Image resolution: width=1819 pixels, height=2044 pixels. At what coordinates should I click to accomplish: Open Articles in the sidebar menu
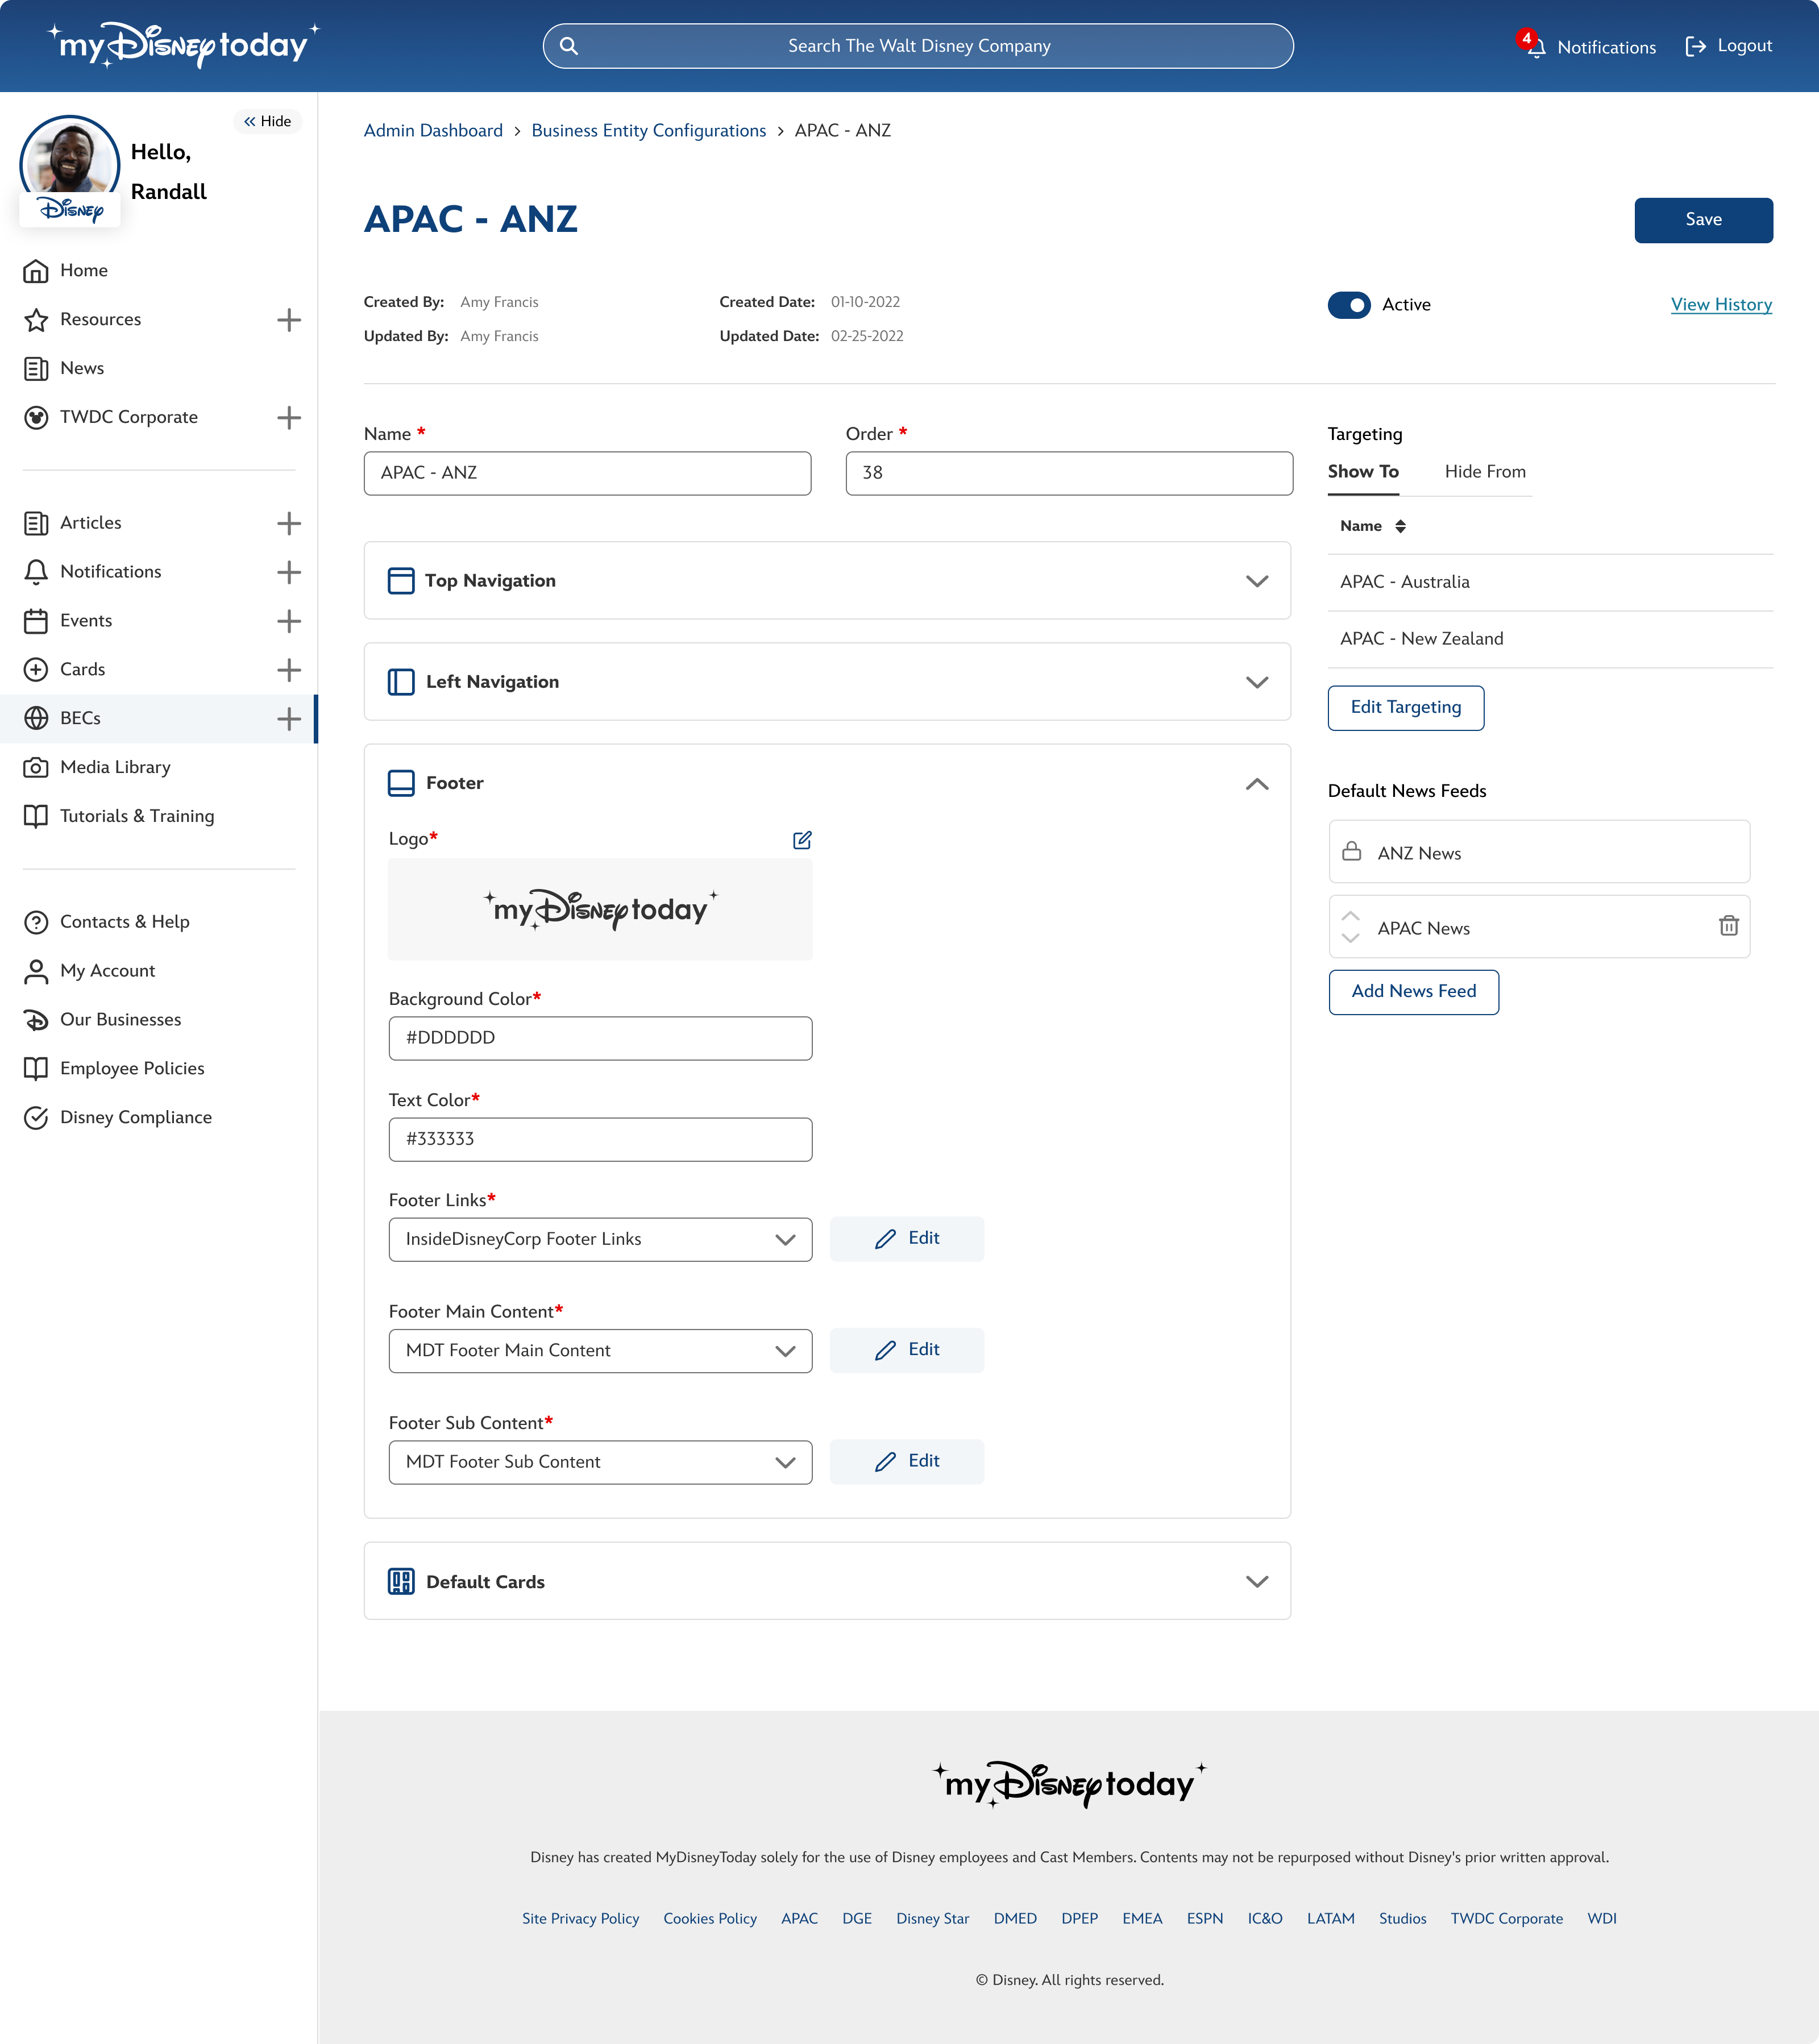pyautogui.click(x=91, y=523)
